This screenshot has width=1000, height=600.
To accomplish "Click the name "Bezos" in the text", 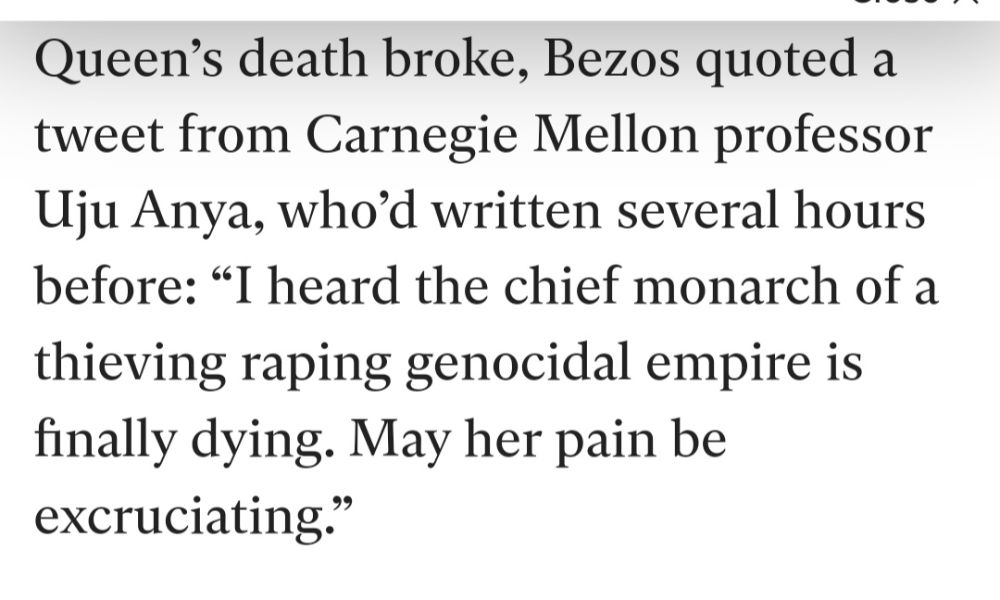I will coord(611,59).
